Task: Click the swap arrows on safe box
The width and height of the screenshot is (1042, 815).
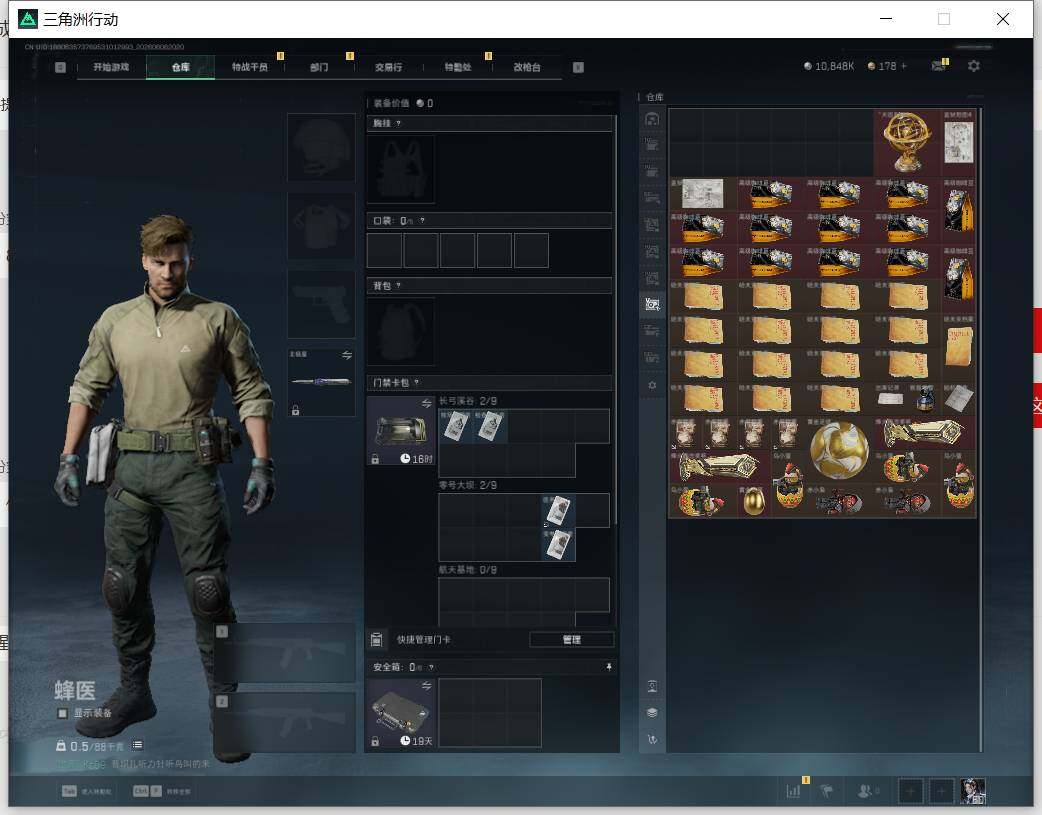Action: (426, 686)
